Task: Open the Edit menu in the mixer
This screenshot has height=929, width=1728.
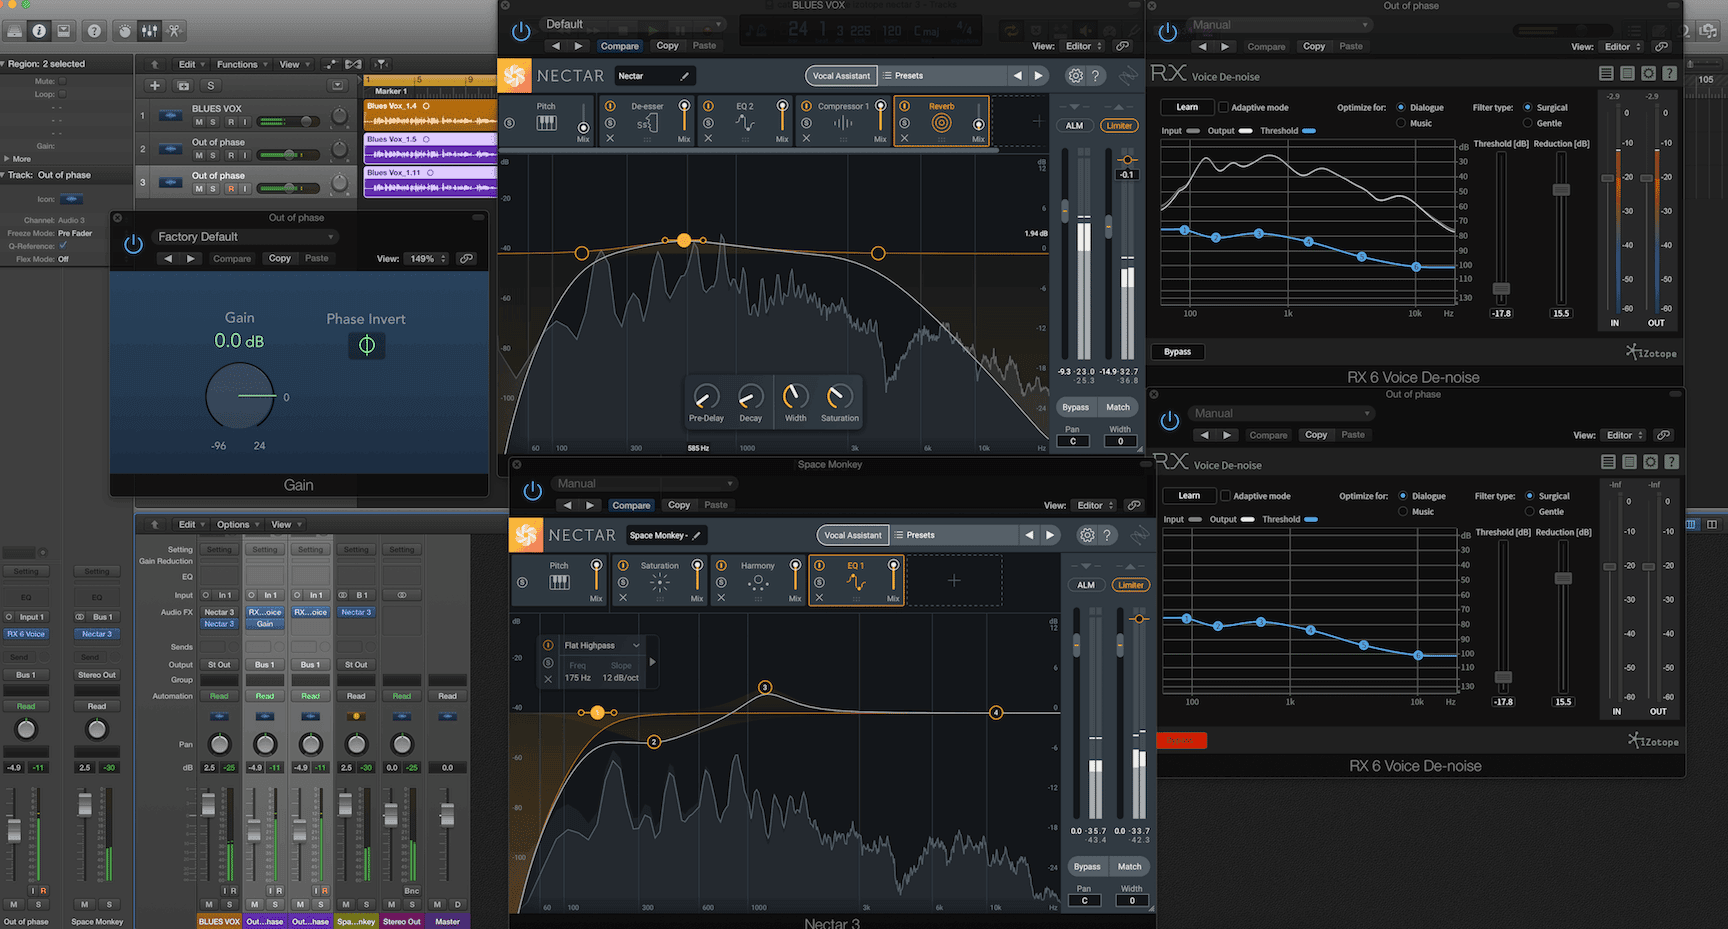Action: pos(191,524)
